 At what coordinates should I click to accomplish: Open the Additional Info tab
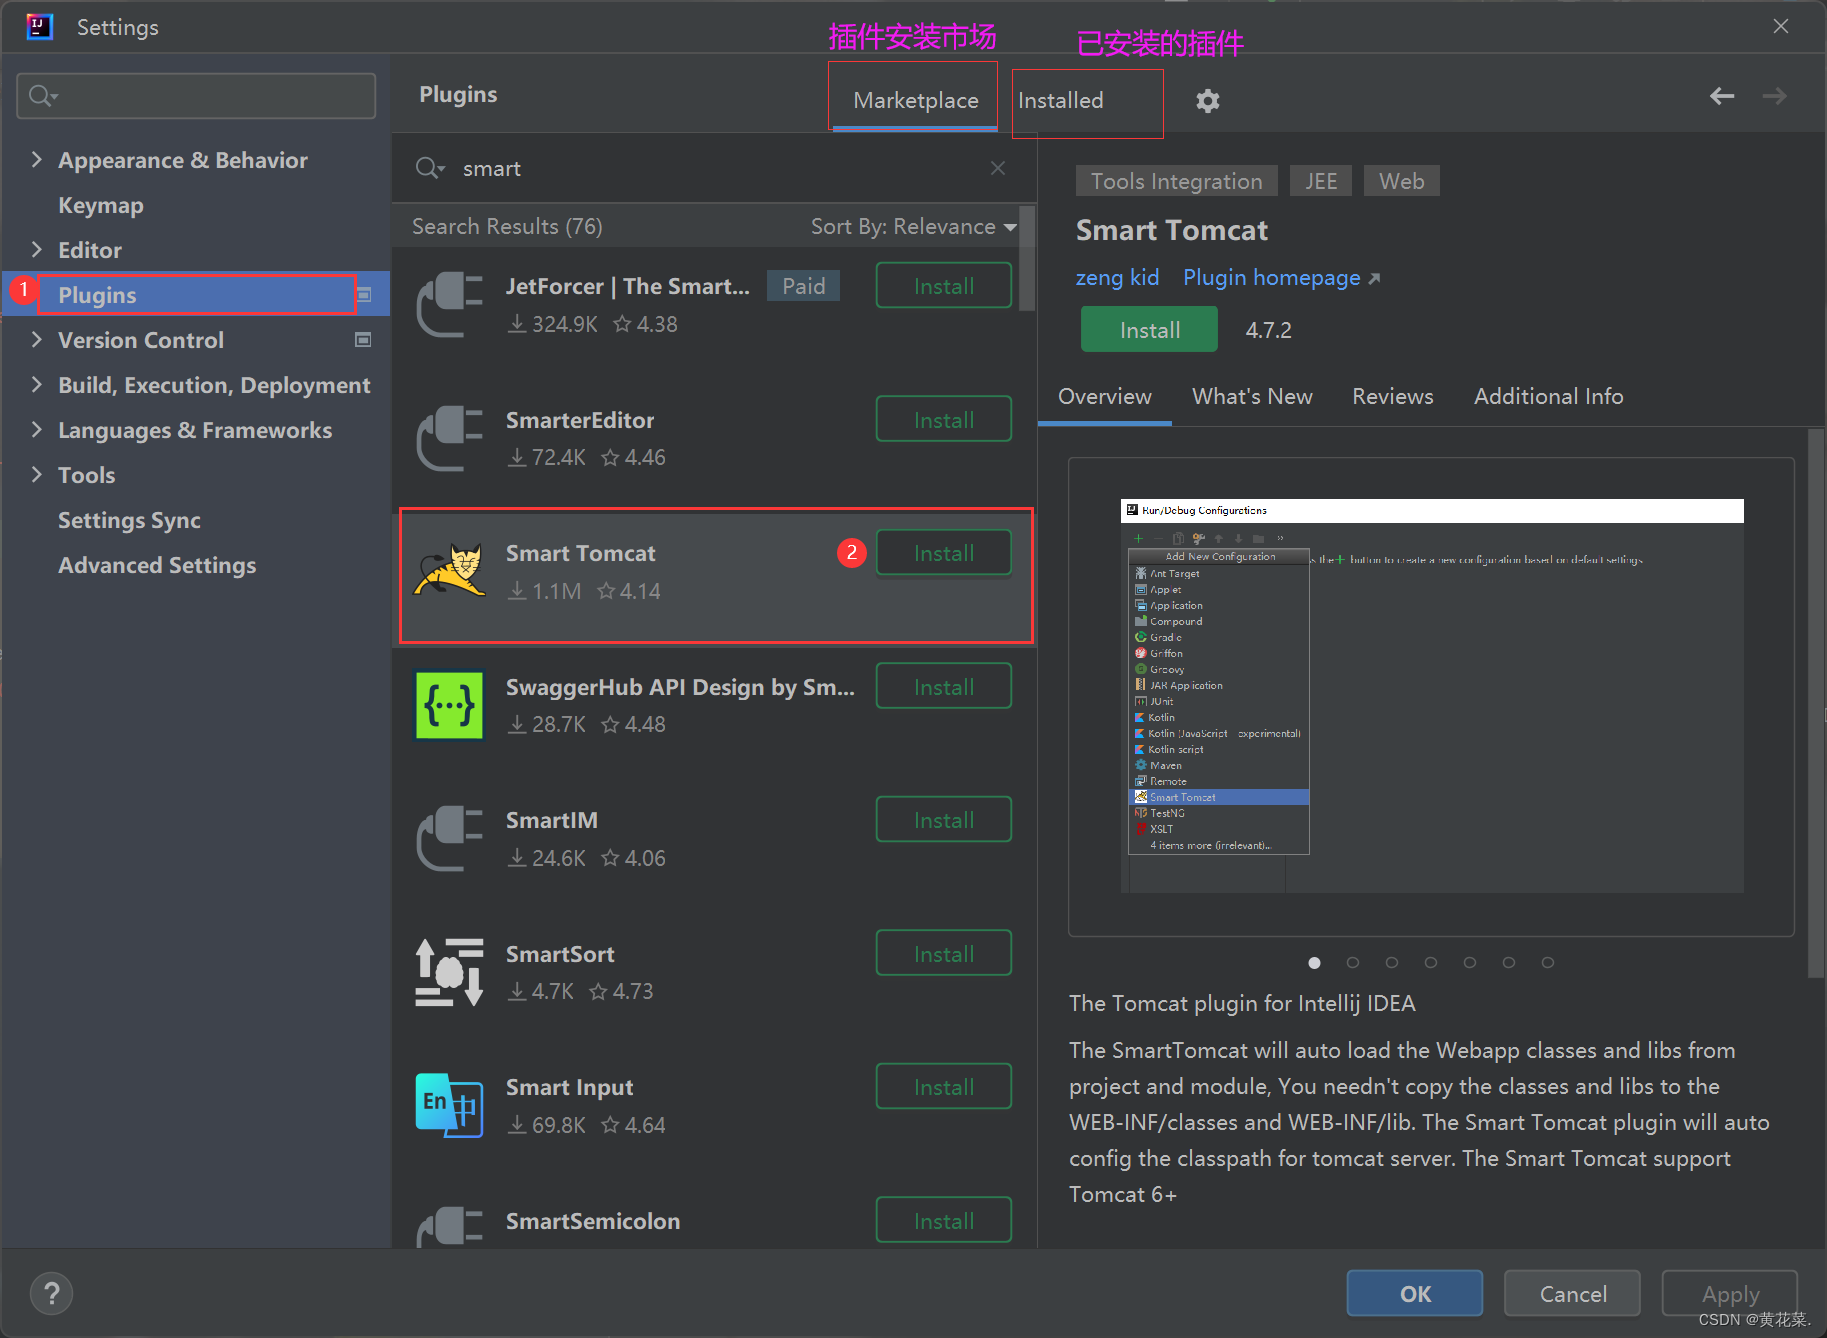click(x=1548, y=397)
